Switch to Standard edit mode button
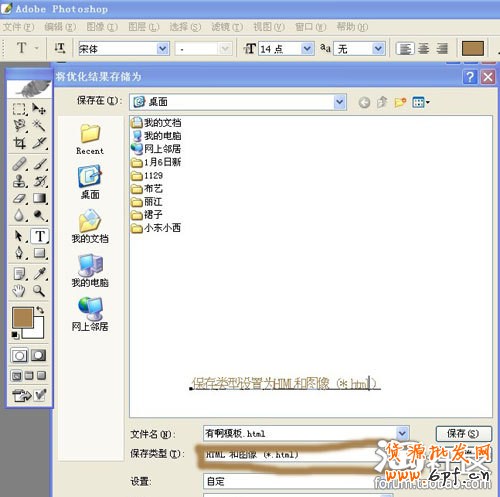The width and height of the screenshot is (500, 497). tap(20, 355)
